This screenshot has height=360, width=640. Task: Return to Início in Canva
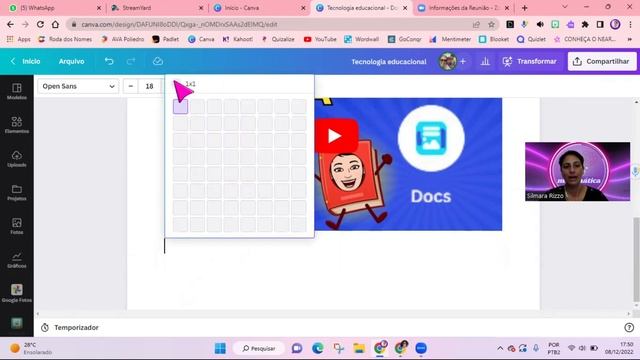[x=26, y=61]
